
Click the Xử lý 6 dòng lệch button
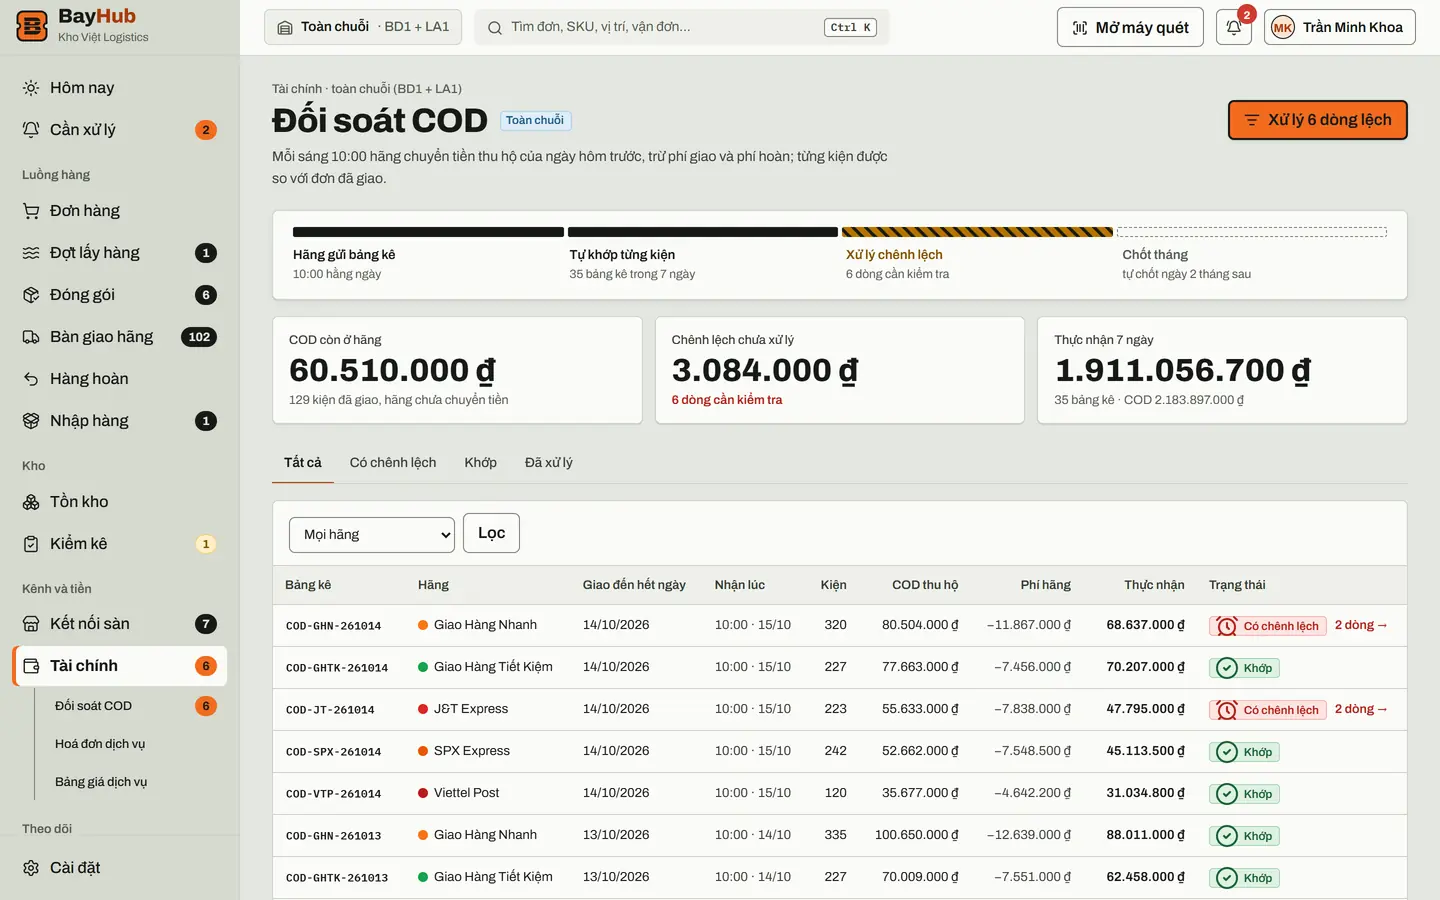(1317, 120)
